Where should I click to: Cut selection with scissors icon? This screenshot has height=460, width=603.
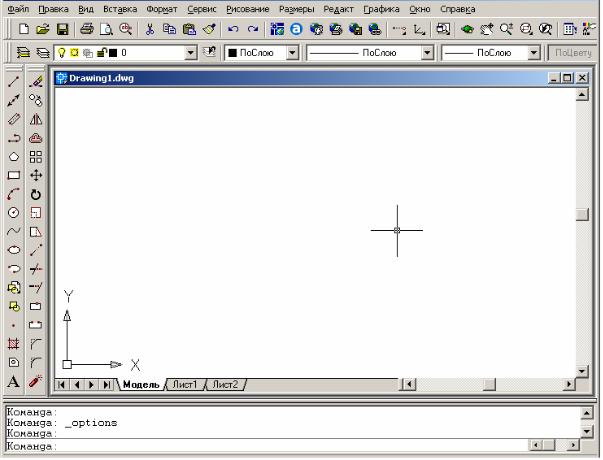pos(150,29)
